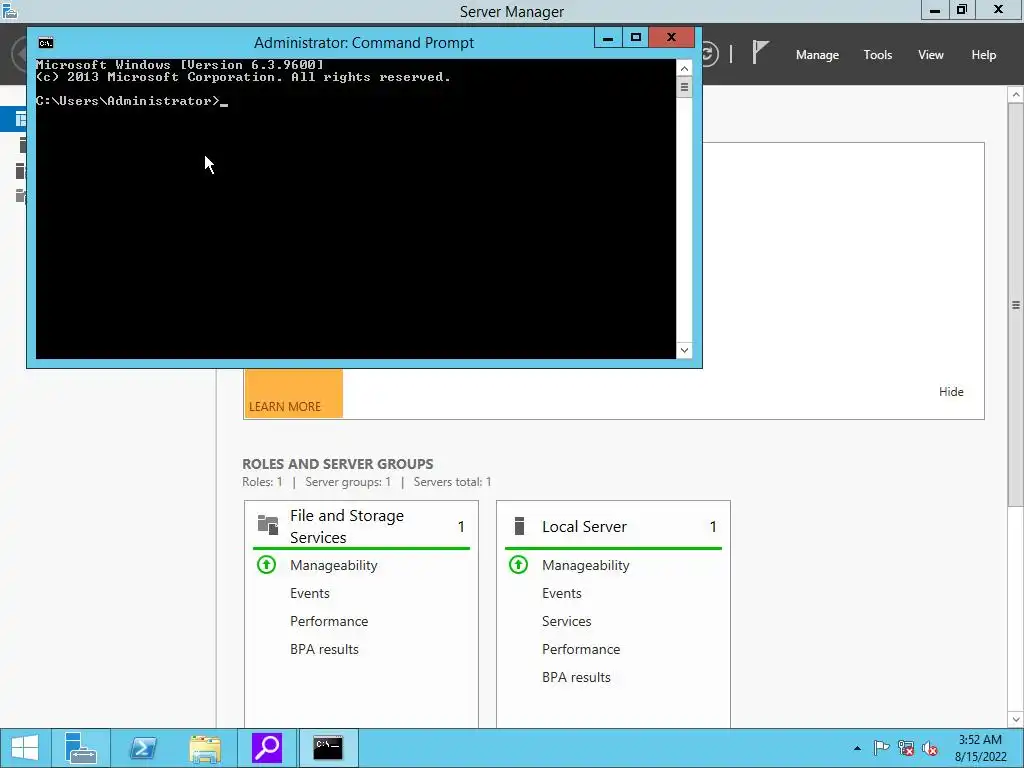Open BPA results under File and Storage Services
1024x768 pixels.
click(324, 650)
